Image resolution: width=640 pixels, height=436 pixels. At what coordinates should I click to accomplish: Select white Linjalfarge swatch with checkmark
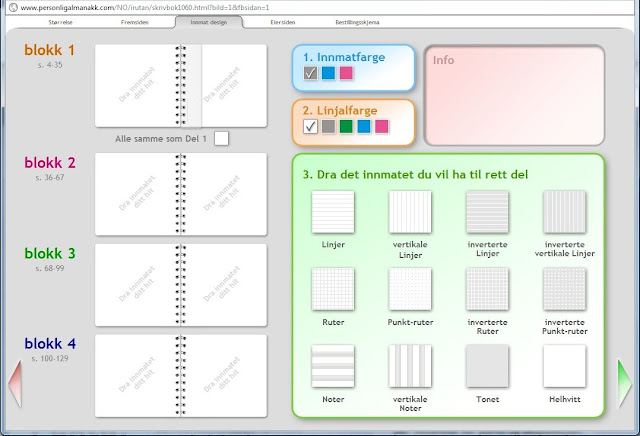click(311, 126)
